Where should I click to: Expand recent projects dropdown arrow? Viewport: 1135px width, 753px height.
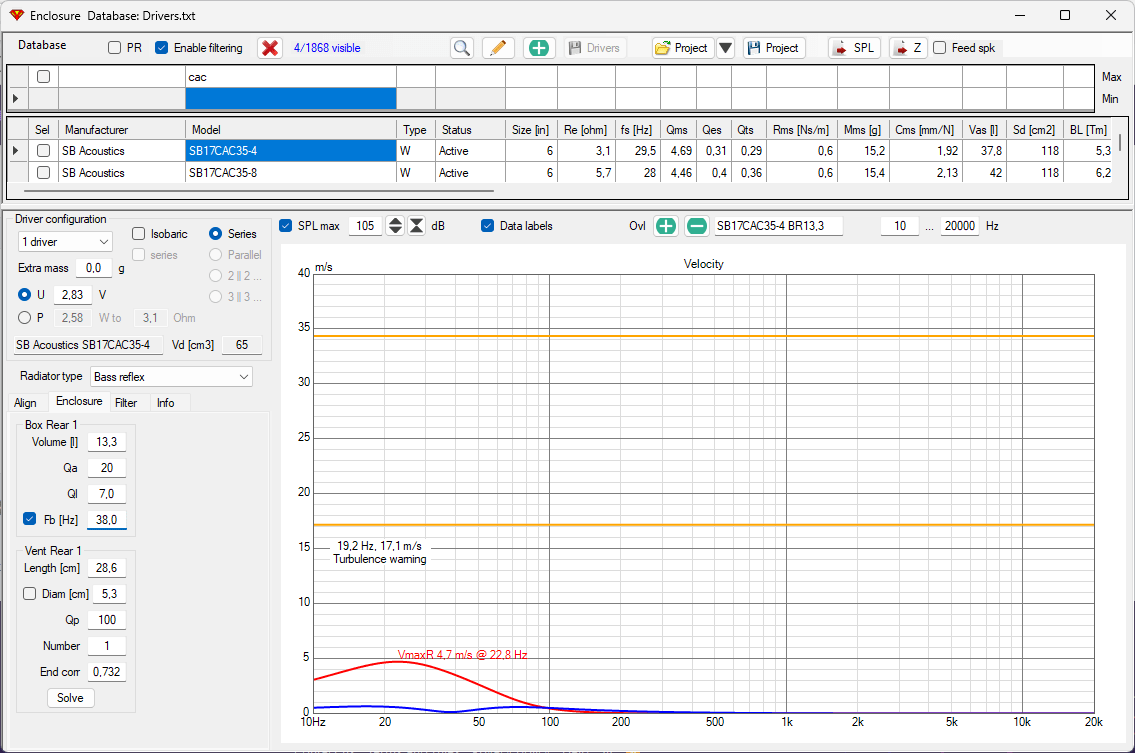[x=725, y=48]
